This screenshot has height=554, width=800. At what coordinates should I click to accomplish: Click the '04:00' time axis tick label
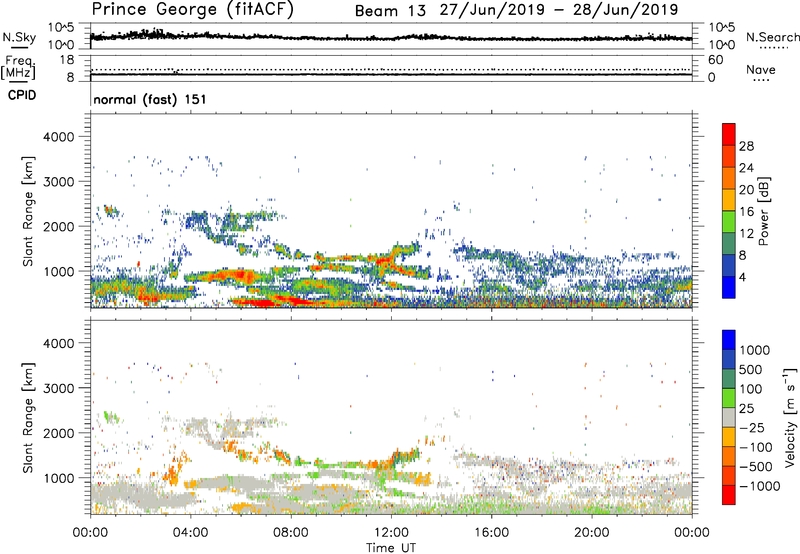[x=190, y=533]
